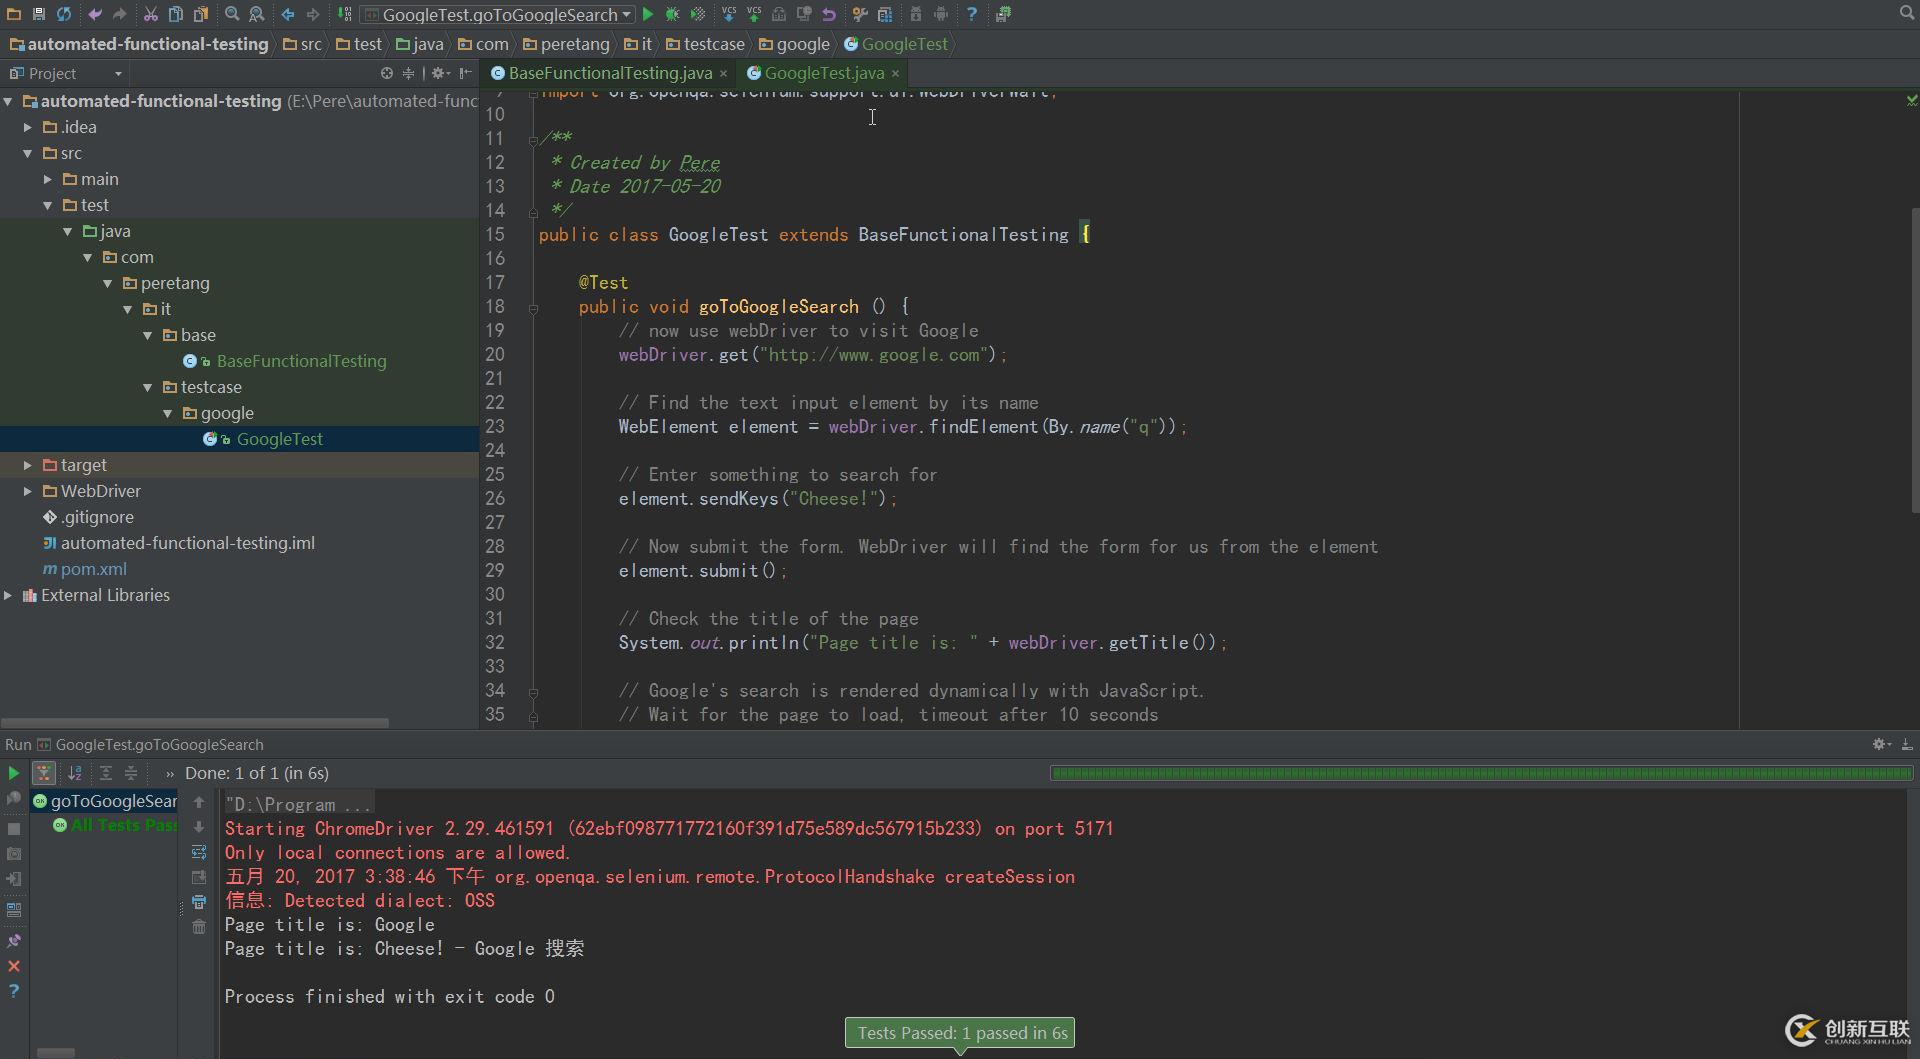This screenshot has height=1059, width=1920.
Task: Click the Cut scissors icon
Action: [150, 14]
